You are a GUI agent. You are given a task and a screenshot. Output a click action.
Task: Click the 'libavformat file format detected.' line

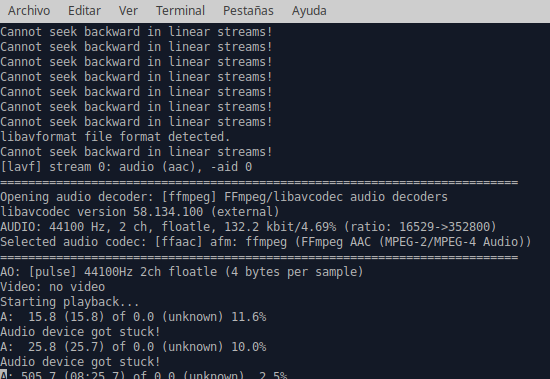pyautogui.click(x=115, y=137)
